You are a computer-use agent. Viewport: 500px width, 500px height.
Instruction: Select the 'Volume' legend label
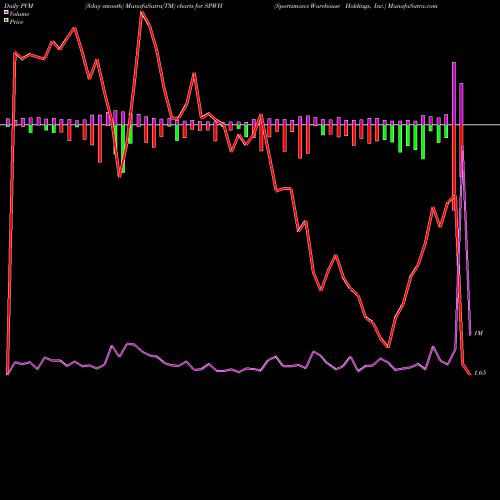point(19,14)
